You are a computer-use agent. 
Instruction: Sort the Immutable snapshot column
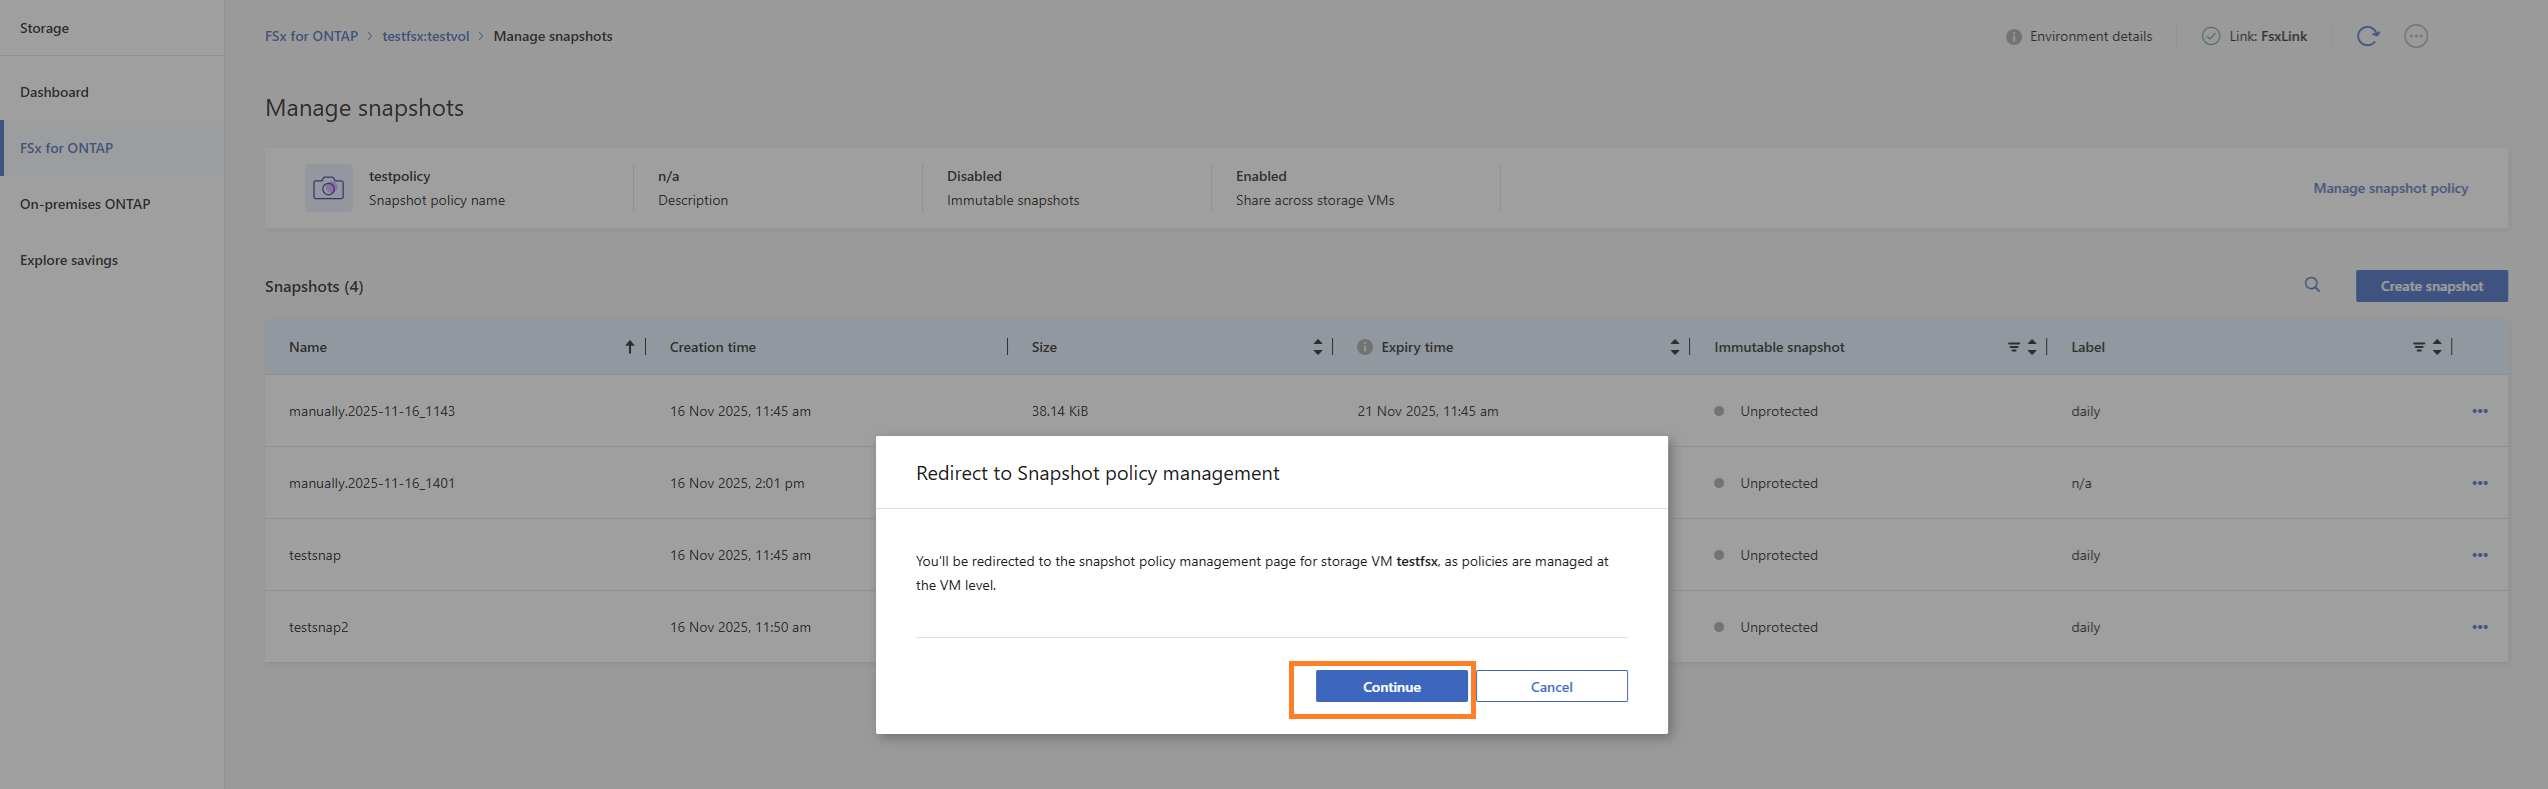click(2031, 347)
